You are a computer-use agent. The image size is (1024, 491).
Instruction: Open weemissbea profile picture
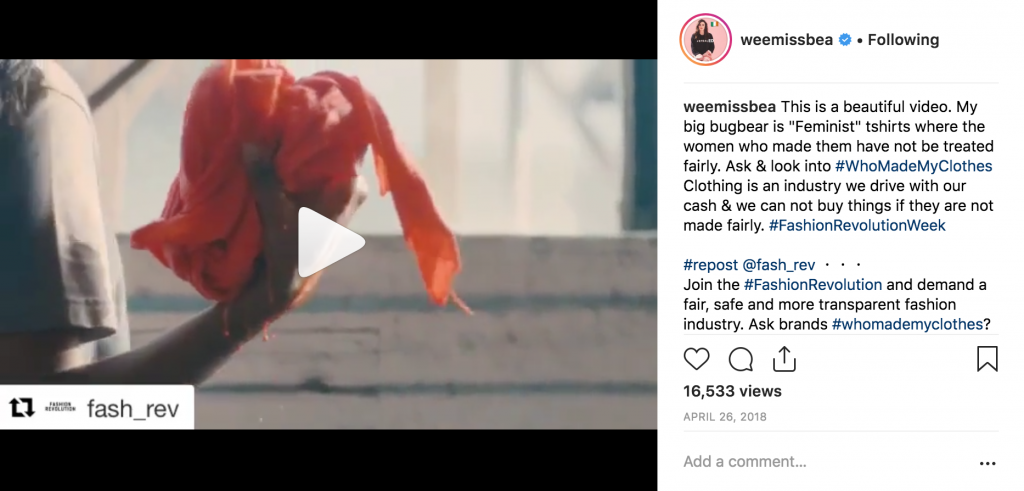pyautogui.click(x=705, y=40)
